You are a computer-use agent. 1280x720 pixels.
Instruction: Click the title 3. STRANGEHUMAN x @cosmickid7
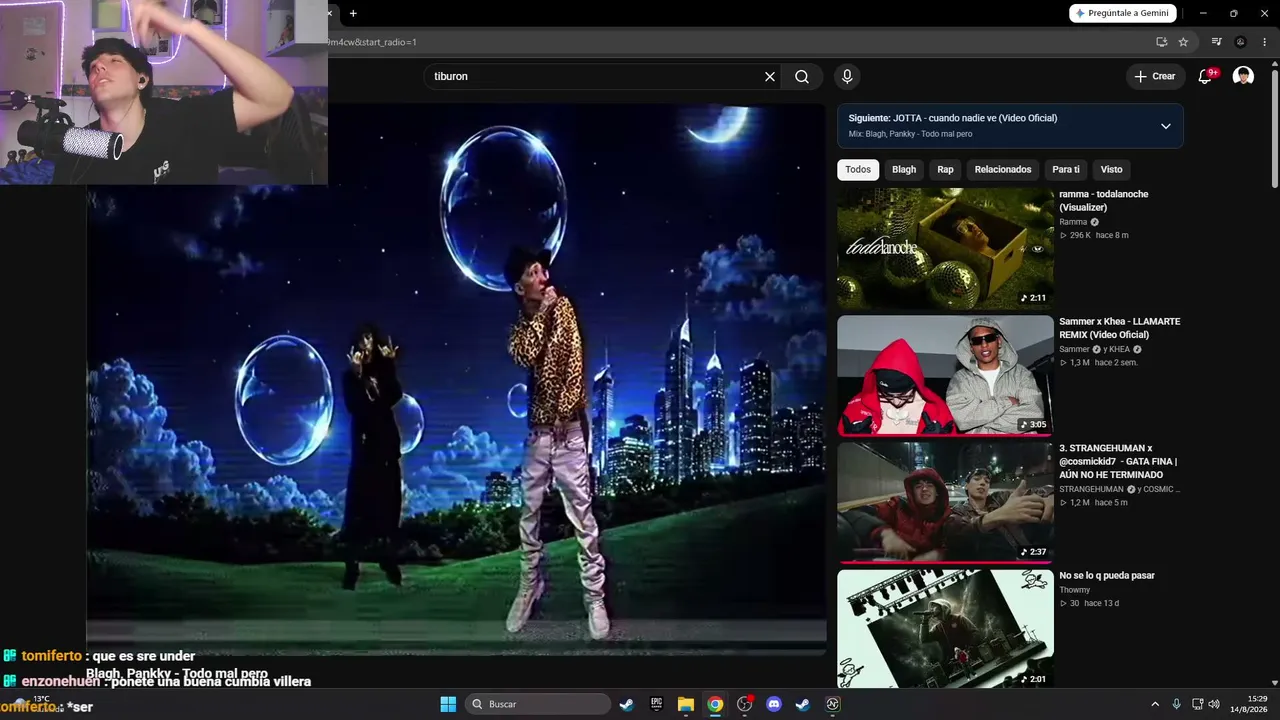pos(1118,461)
